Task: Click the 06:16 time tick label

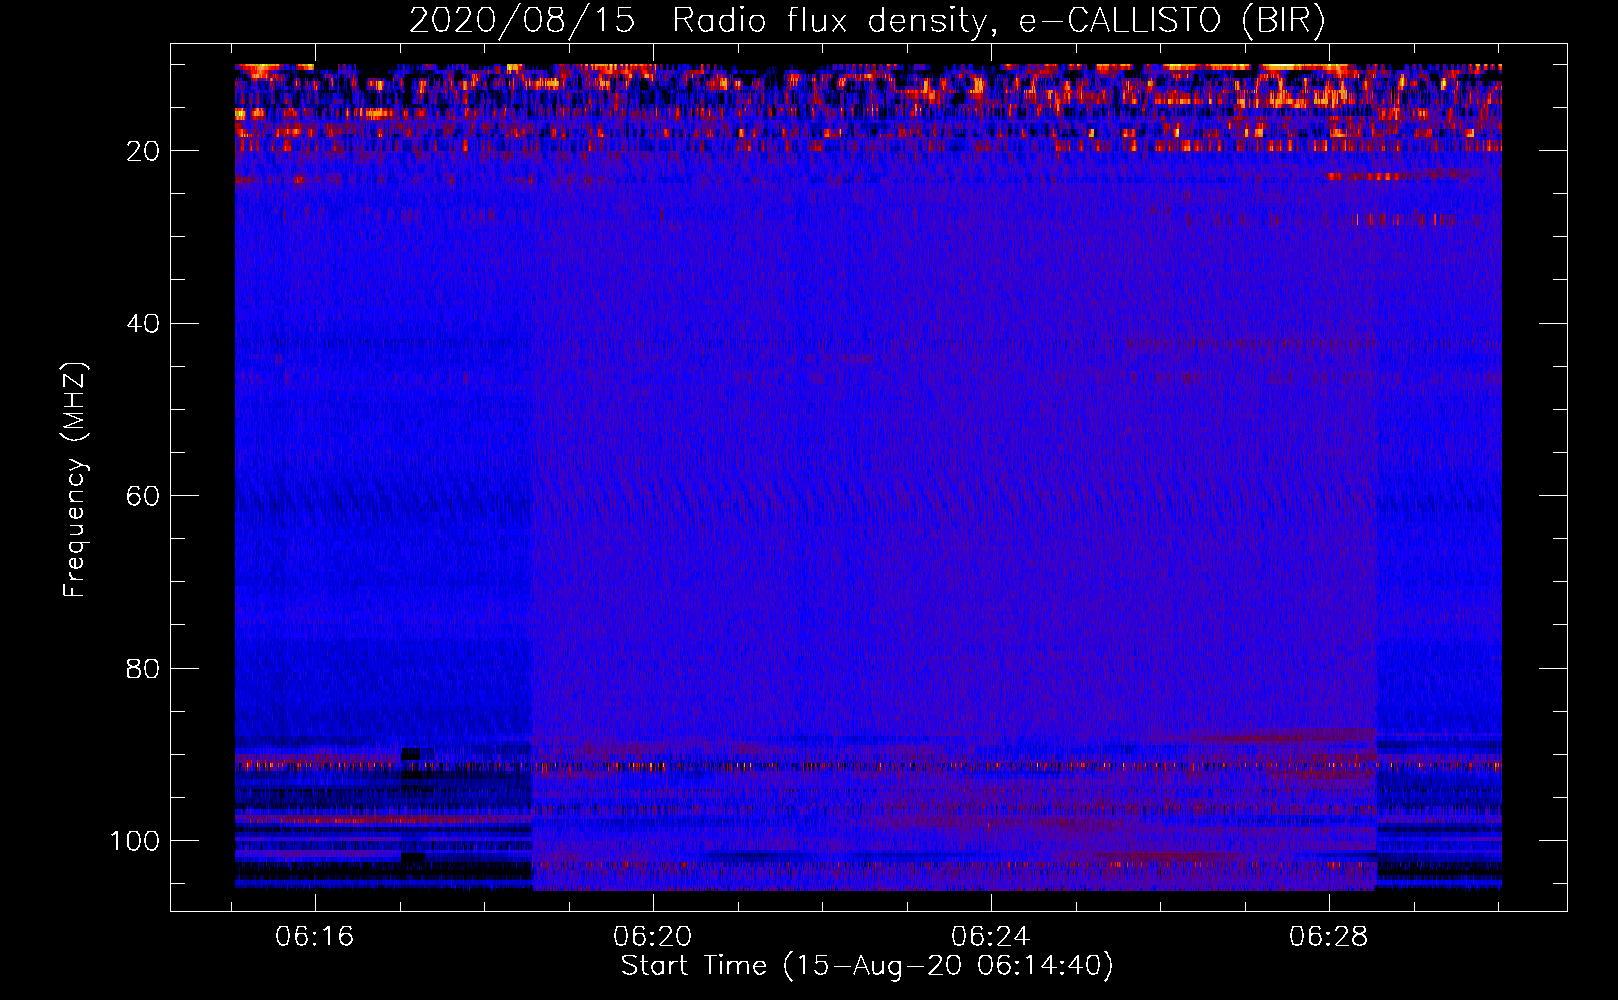Action: pos(315,937)
